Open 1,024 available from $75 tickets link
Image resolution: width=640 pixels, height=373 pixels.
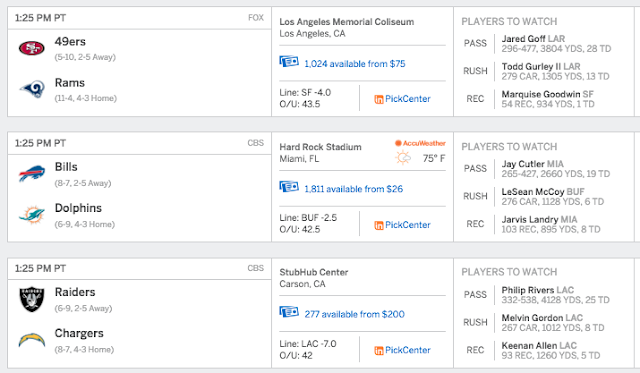click(x=355, y=64)
